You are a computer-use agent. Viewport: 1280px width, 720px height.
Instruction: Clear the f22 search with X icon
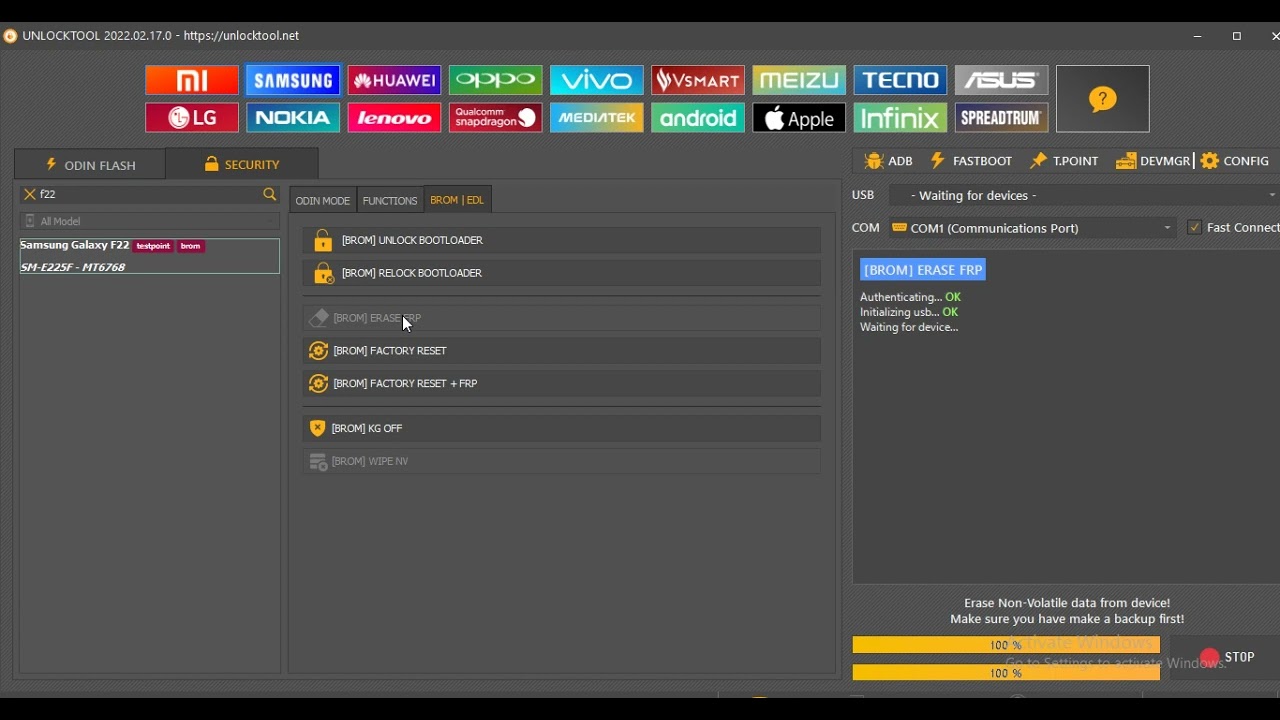point(30,194)
